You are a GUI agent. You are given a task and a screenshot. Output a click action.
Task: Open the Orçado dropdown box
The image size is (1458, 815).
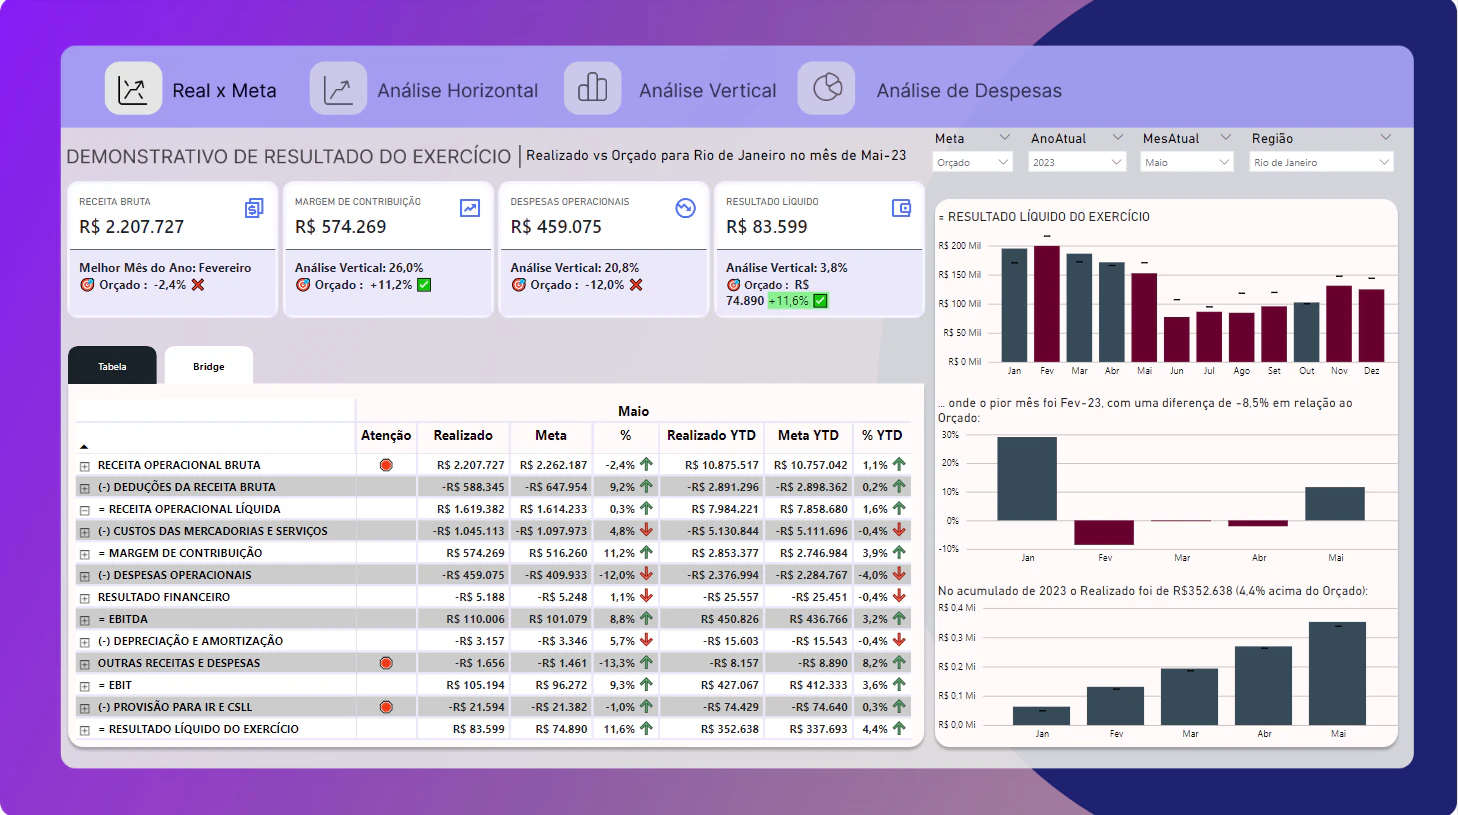[x=973, y=162]
